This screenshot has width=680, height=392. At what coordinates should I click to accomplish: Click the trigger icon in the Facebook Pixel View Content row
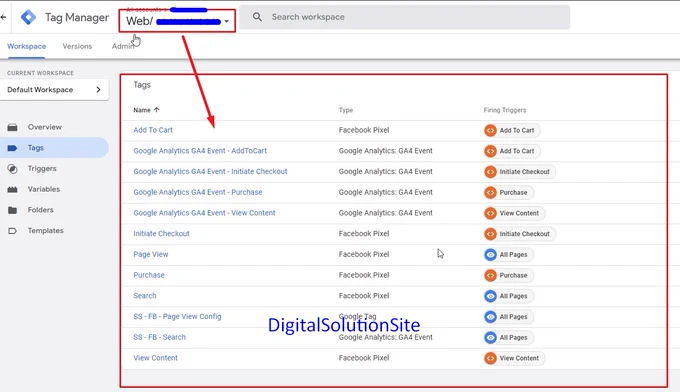pyautogui.click(x=490, y=358)
